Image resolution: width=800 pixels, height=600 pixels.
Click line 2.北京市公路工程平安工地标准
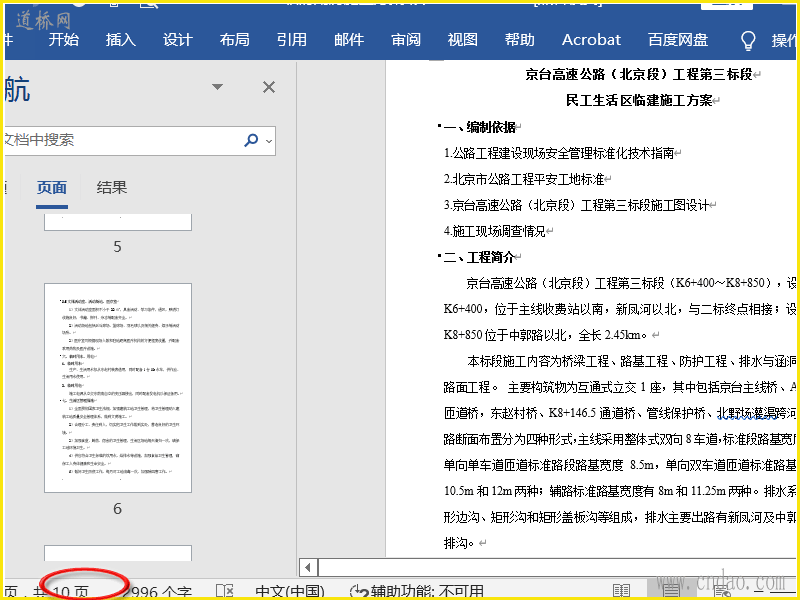524,179
